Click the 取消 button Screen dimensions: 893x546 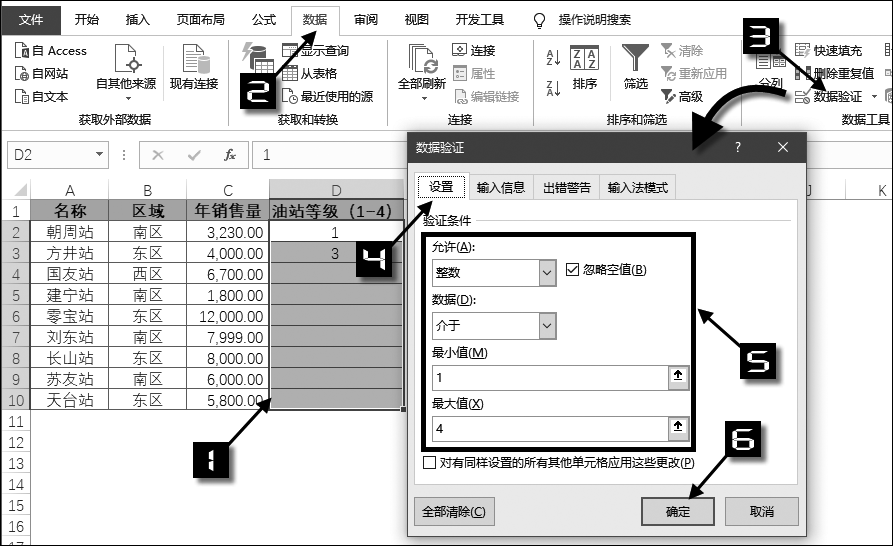tap(761, 511)
